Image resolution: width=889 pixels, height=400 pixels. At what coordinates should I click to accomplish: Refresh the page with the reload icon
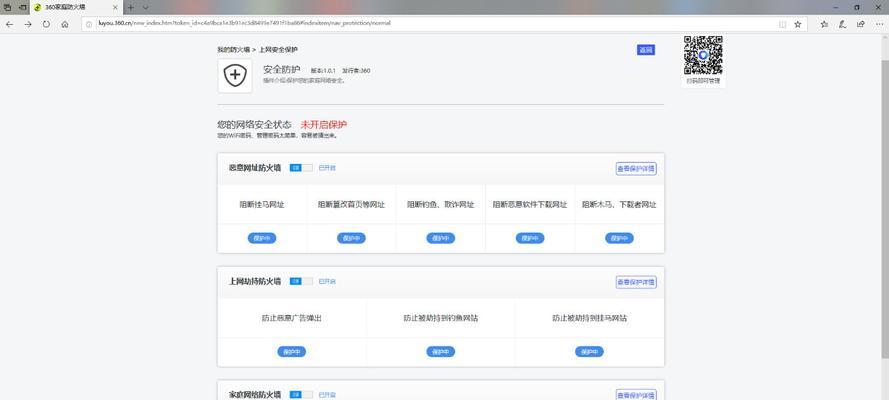click(46, 24)
